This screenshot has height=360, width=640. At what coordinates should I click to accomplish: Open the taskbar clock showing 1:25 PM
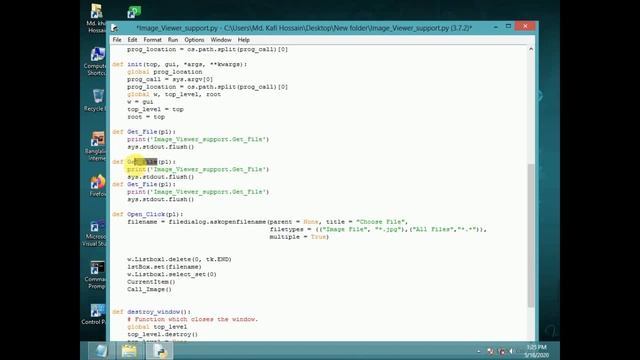pyautogui.click(x=536, y=351)
